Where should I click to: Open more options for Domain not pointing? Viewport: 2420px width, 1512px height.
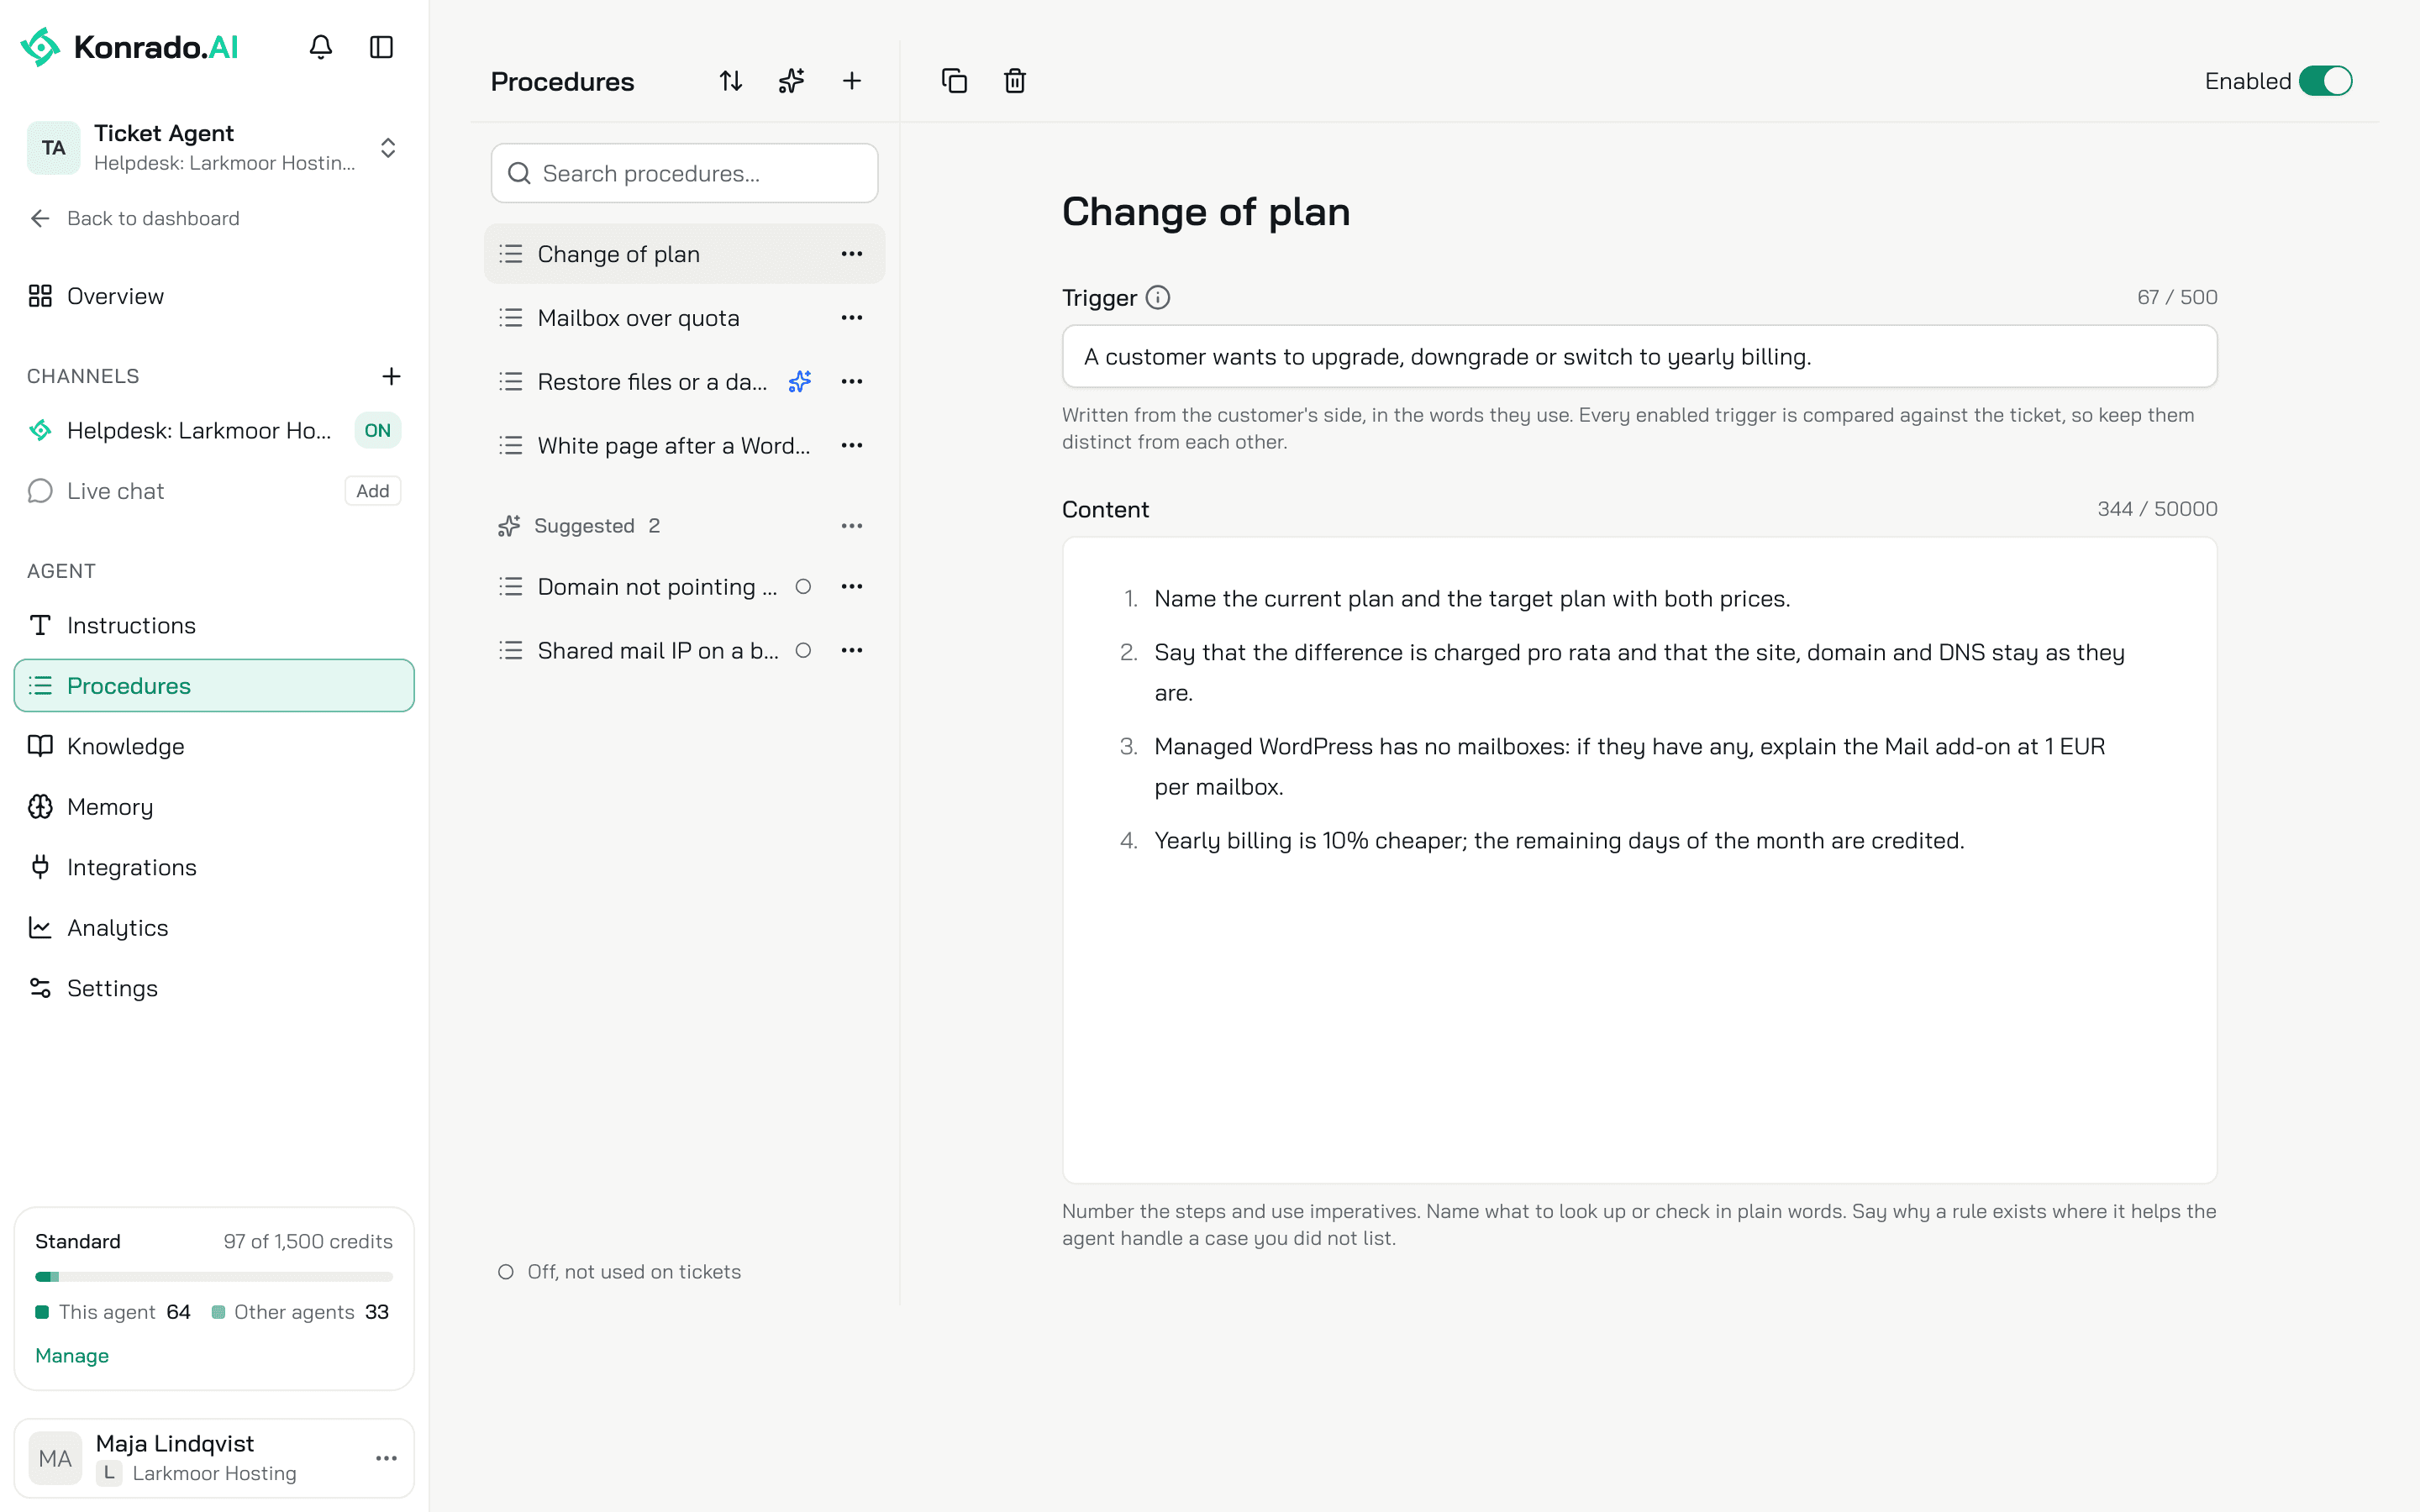click(x=852, y=587)
